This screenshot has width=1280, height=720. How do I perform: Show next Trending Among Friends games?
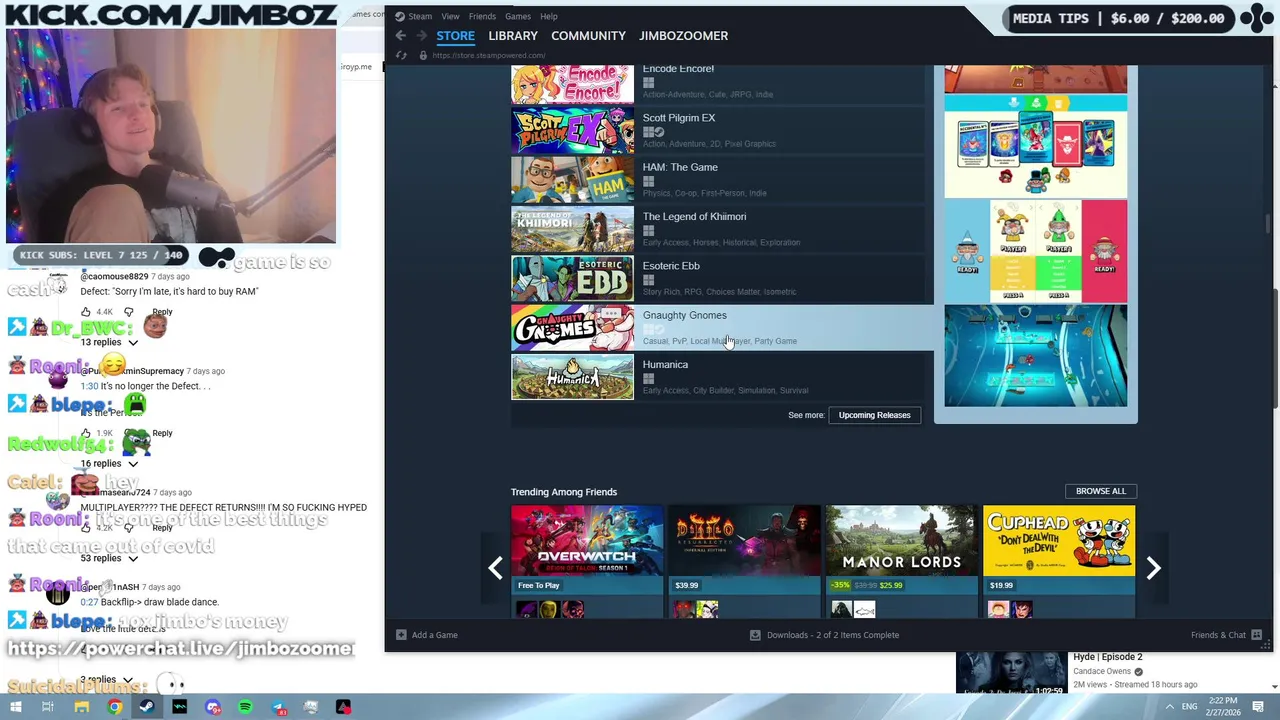(x=1153, y=568)
